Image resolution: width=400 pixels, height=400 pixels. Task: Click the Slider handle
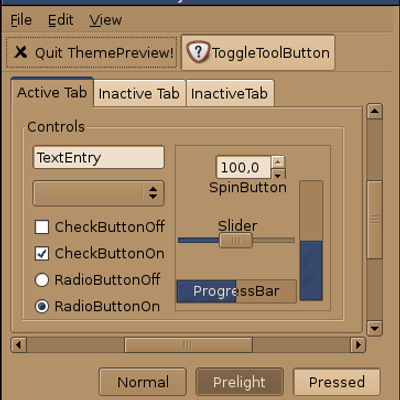[236, 240]
